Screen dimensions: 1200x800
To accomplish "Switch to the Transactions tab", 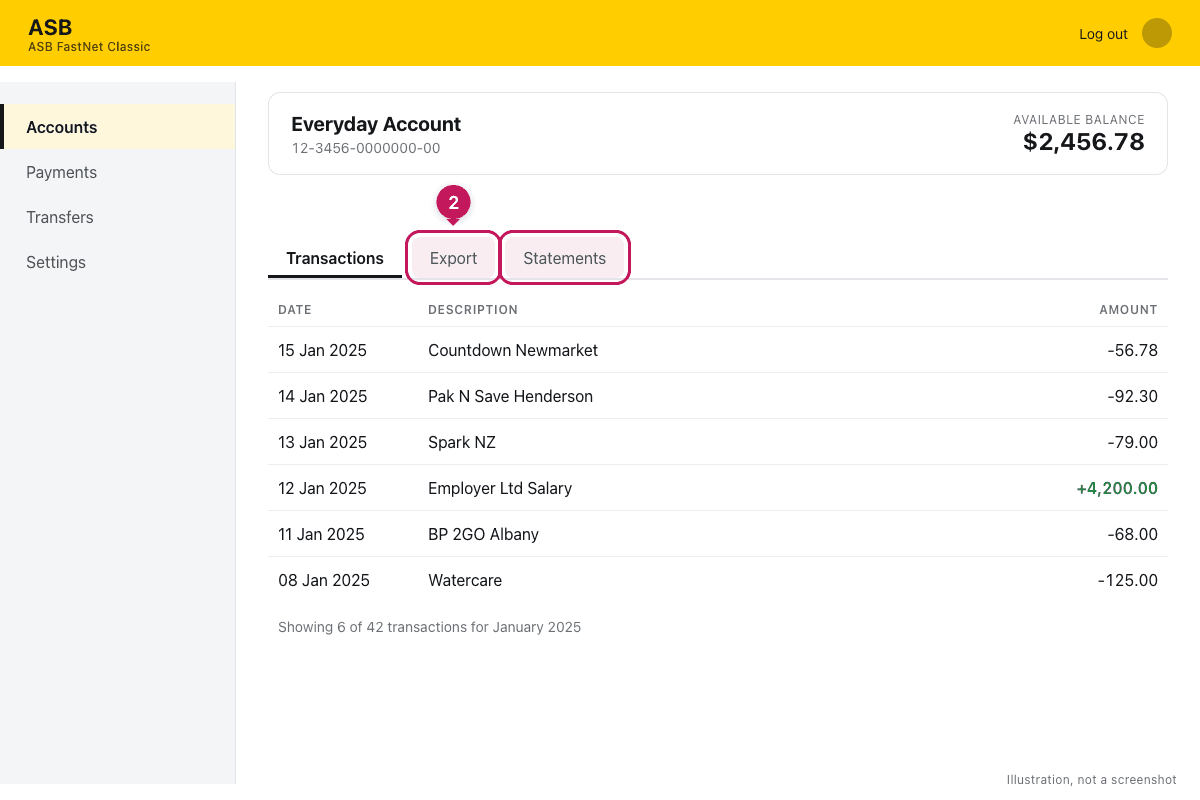I will tap(335, 258).
